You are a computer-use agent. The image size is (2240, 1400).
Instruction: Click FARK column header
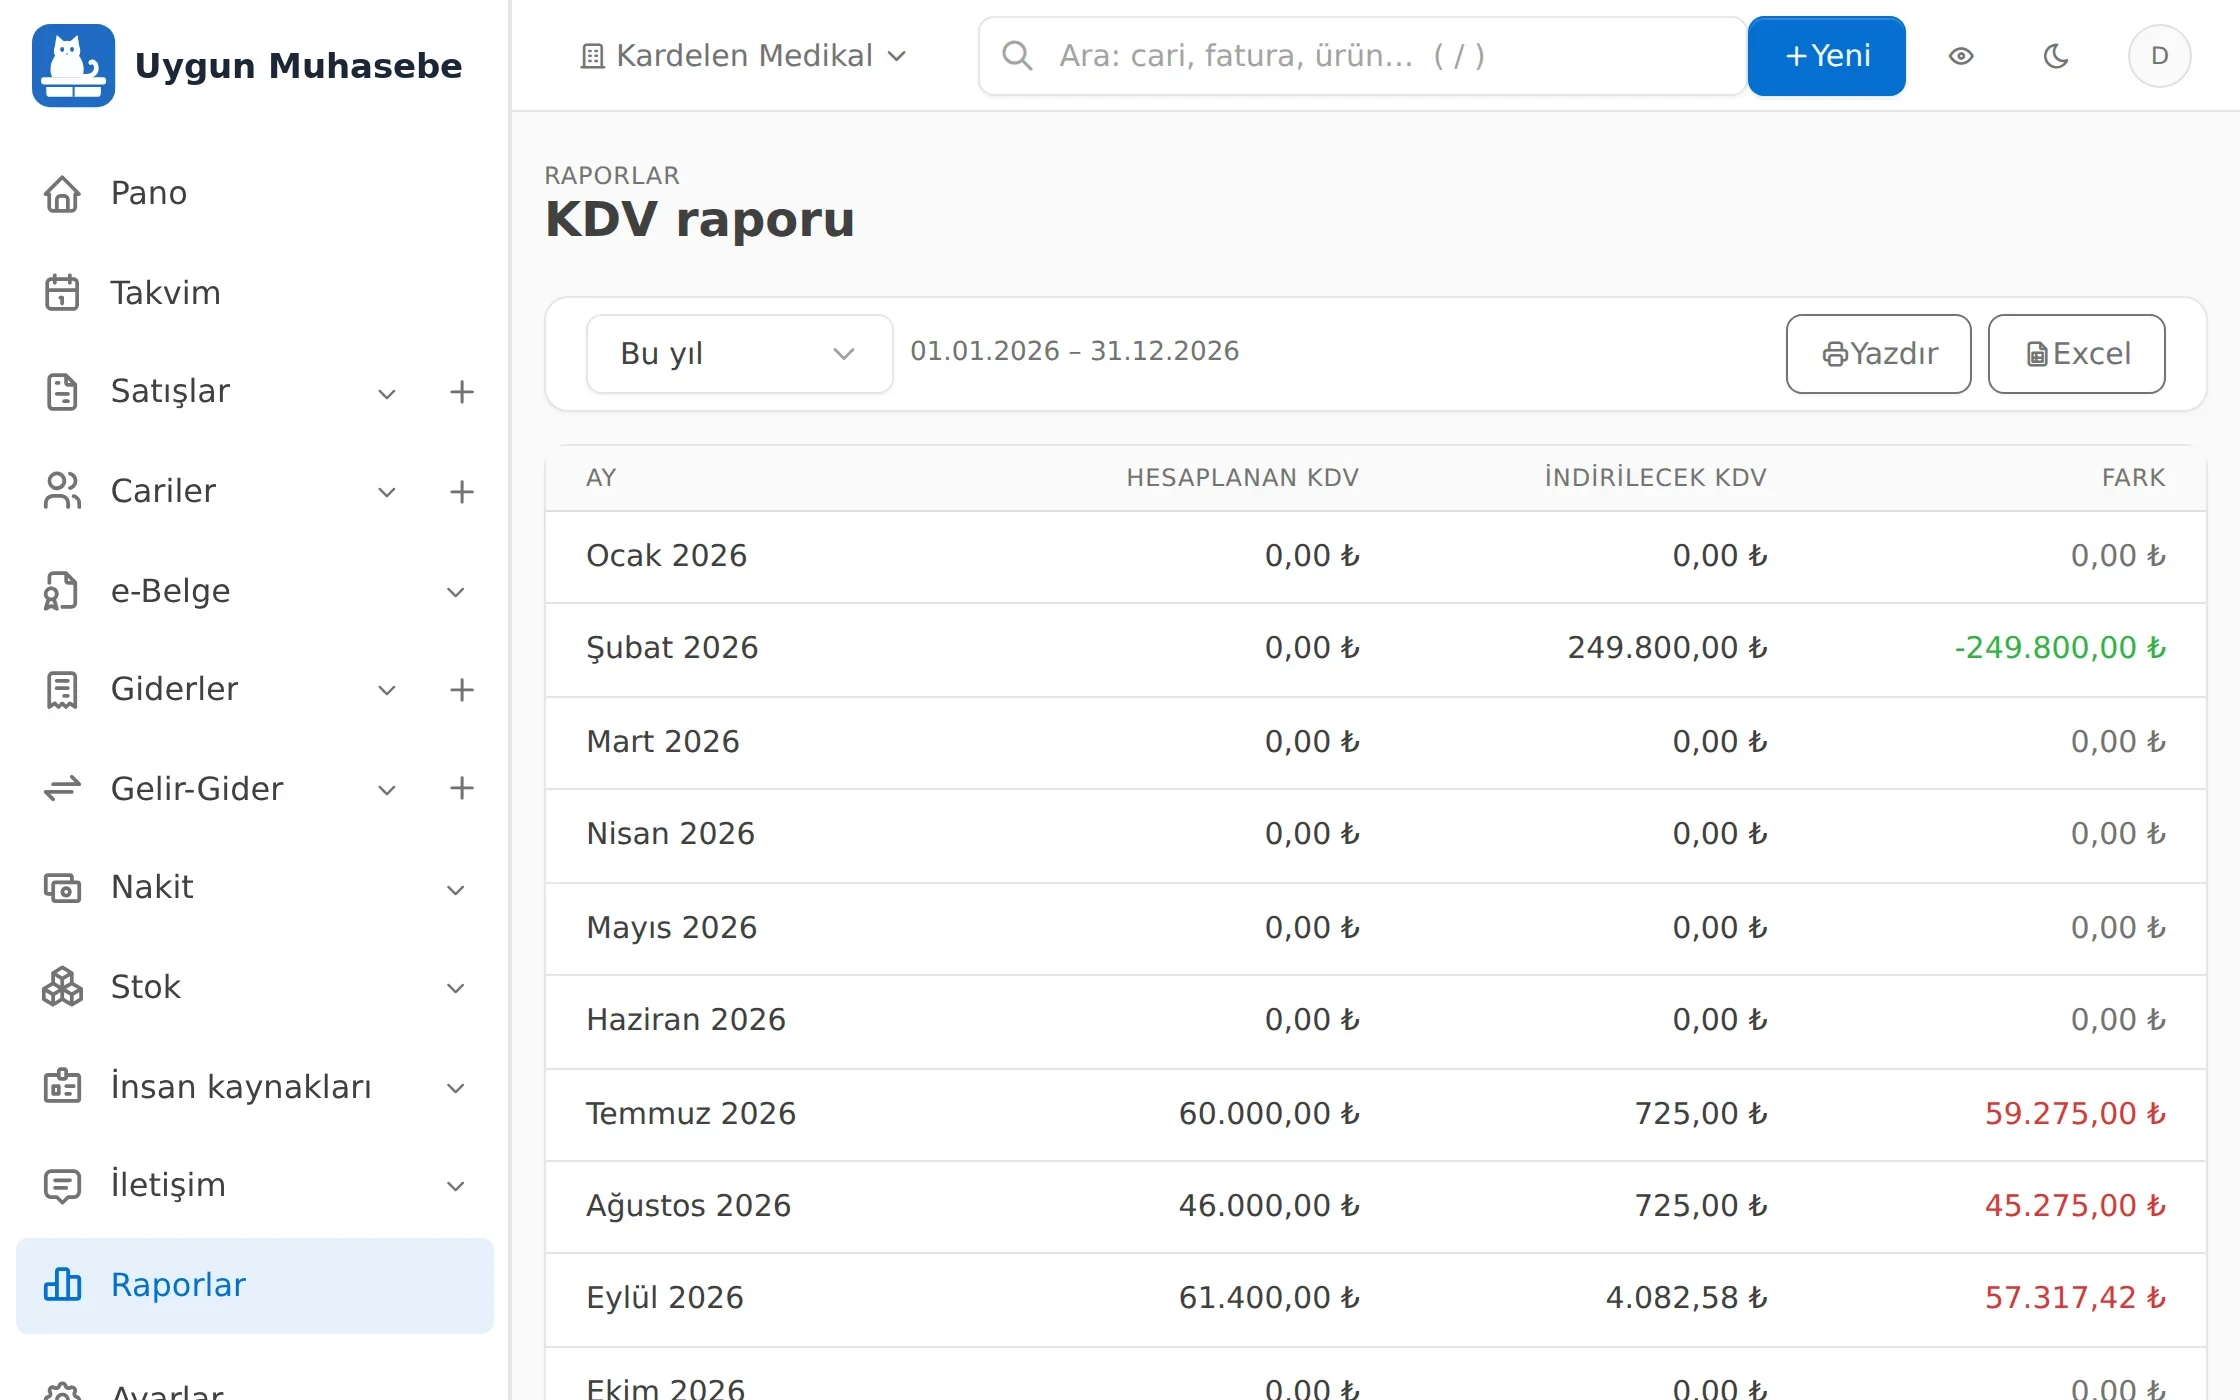pos(2133,478)
